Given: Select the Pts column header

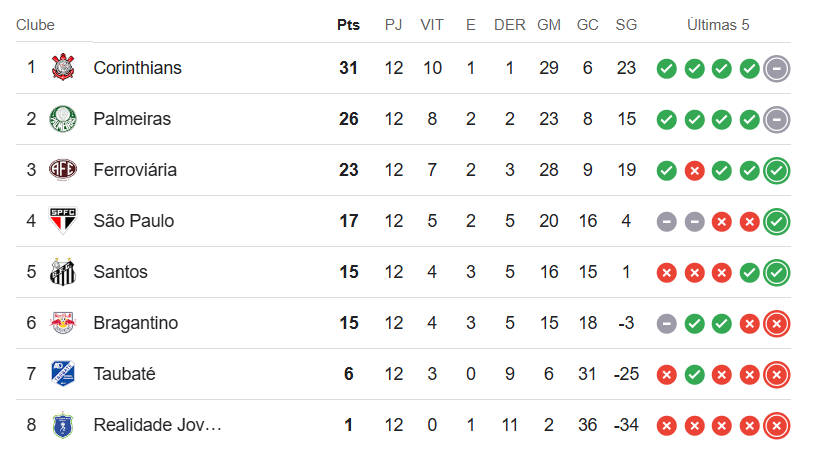Looking at the screenshot, I should pyautogui.click(x=348, y=25).
